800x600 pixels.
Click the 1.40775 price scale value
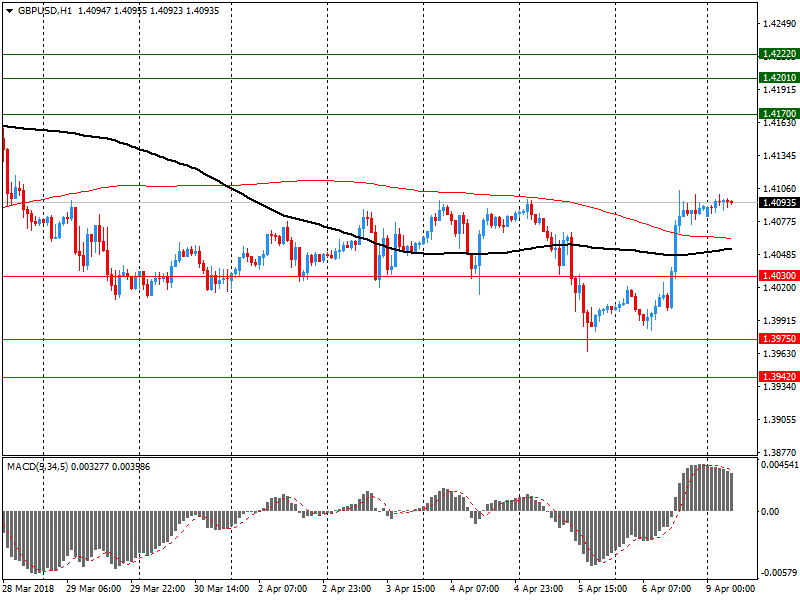779,221
